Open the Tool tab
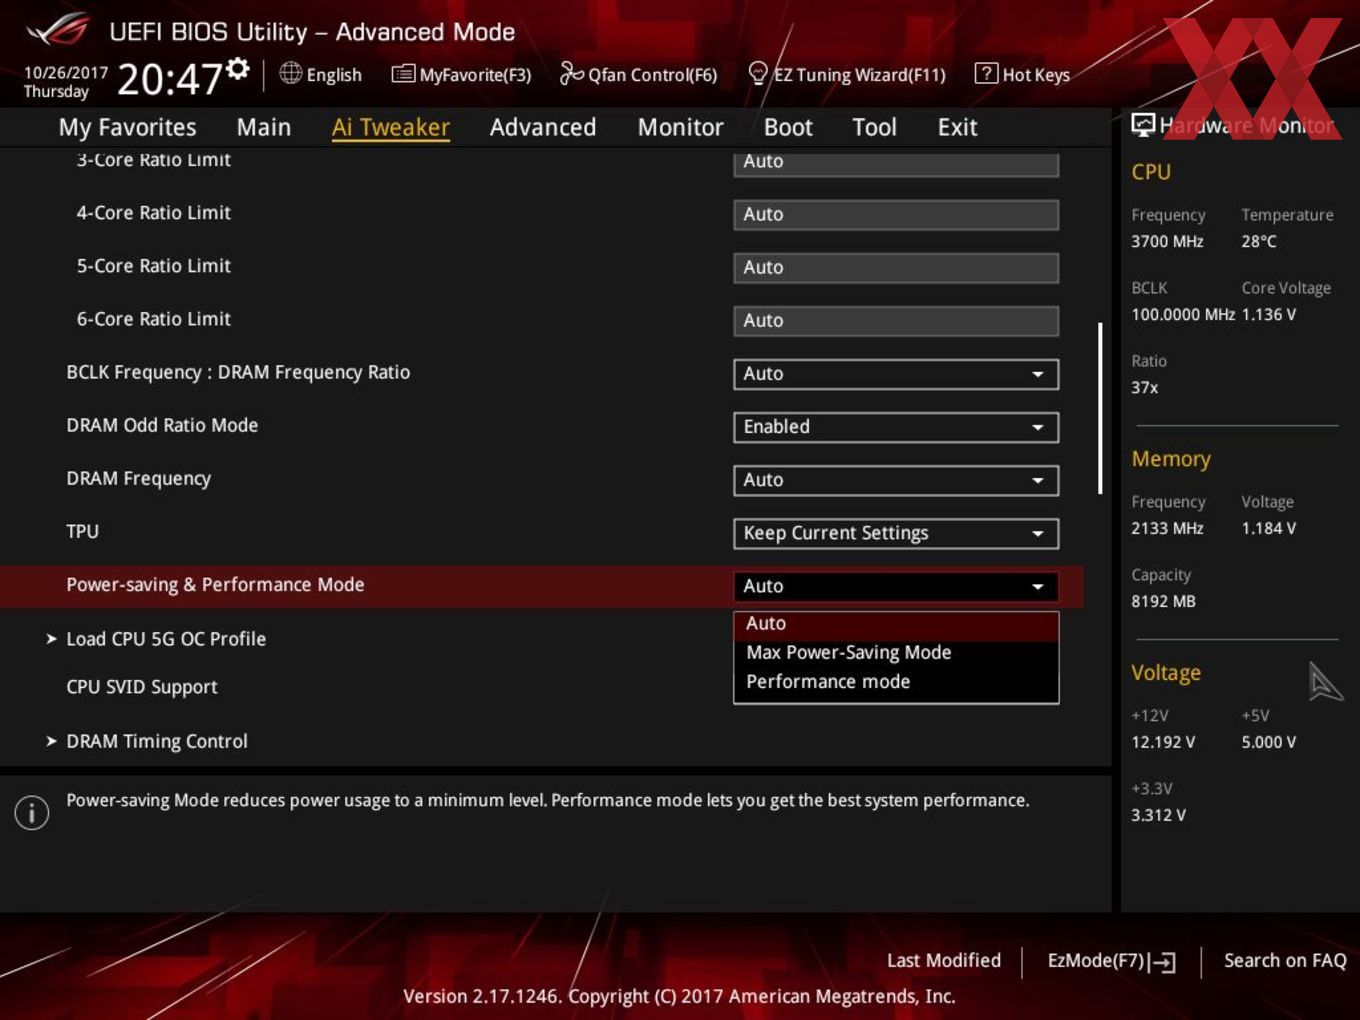 [875, 127]
